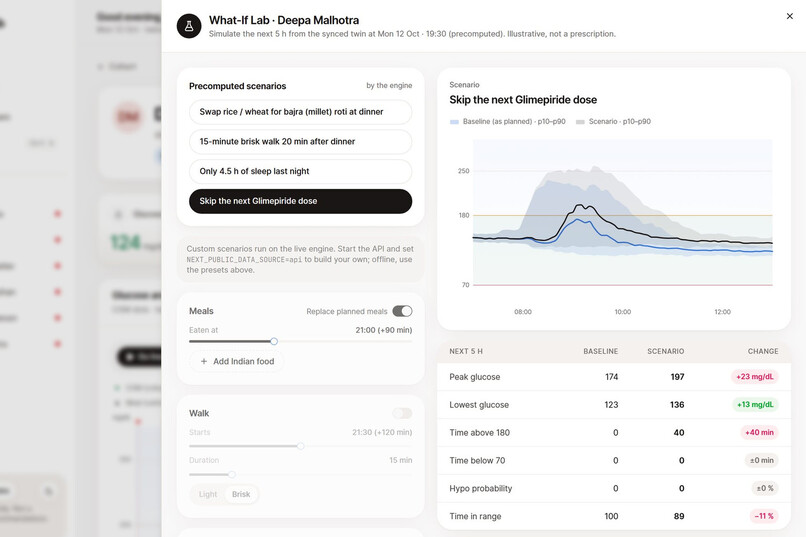Screen dimensions: 806x537
Task: Click the SCENARIO column header
Action: point(666,351)
